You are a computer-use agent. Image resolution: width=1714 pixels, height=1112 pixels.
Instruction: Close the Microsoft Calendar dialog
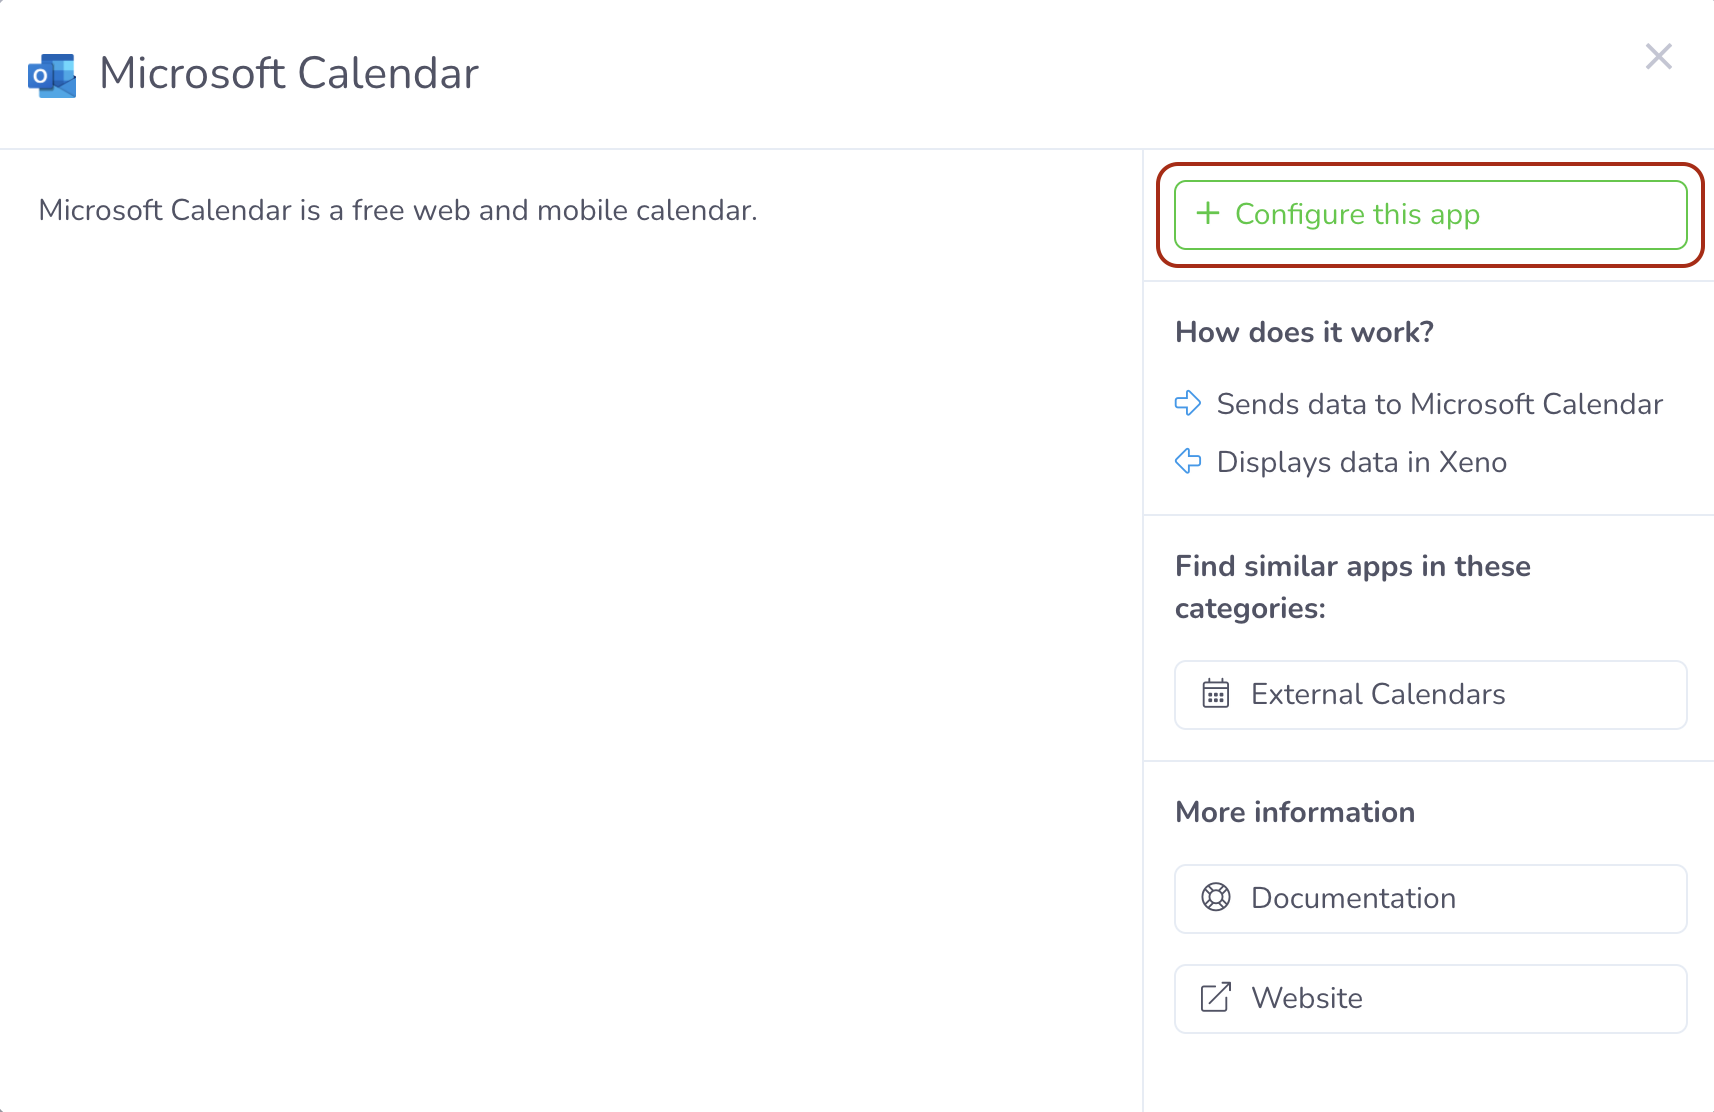coord(1659,57)
